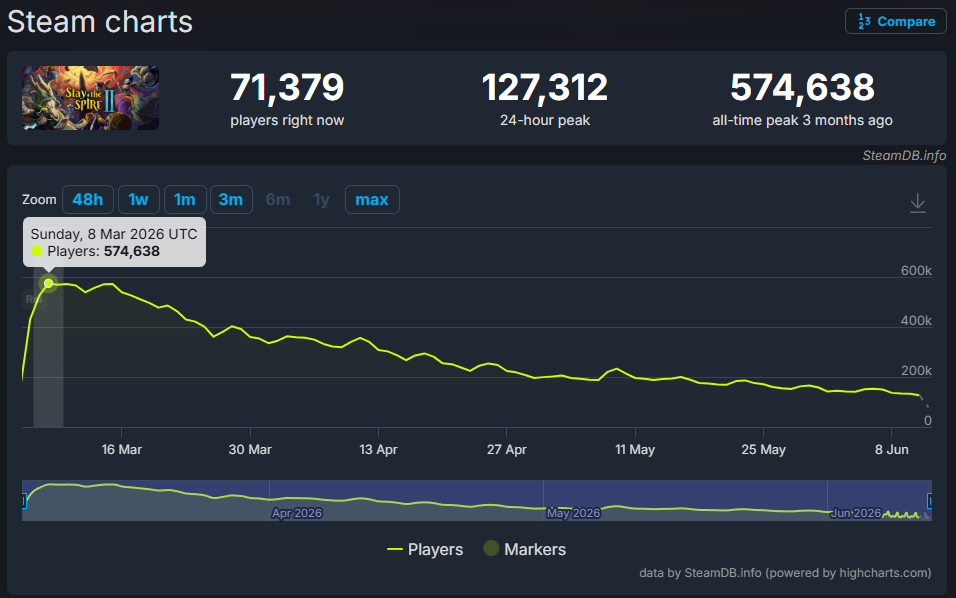Click the 27 Apr axis label
Viewport: 956px width, 598px height.
point(507,450)
